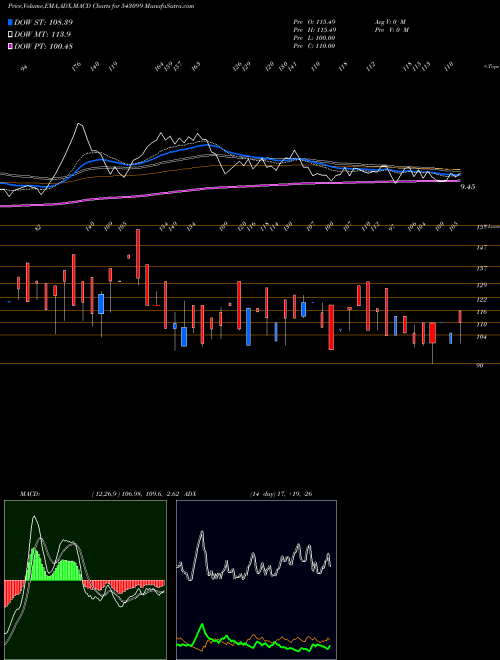Click the magenta DOW PT legend swatch
Viewport: 500px width, 660px height.
pyautogui.click(x=11, y=46)
